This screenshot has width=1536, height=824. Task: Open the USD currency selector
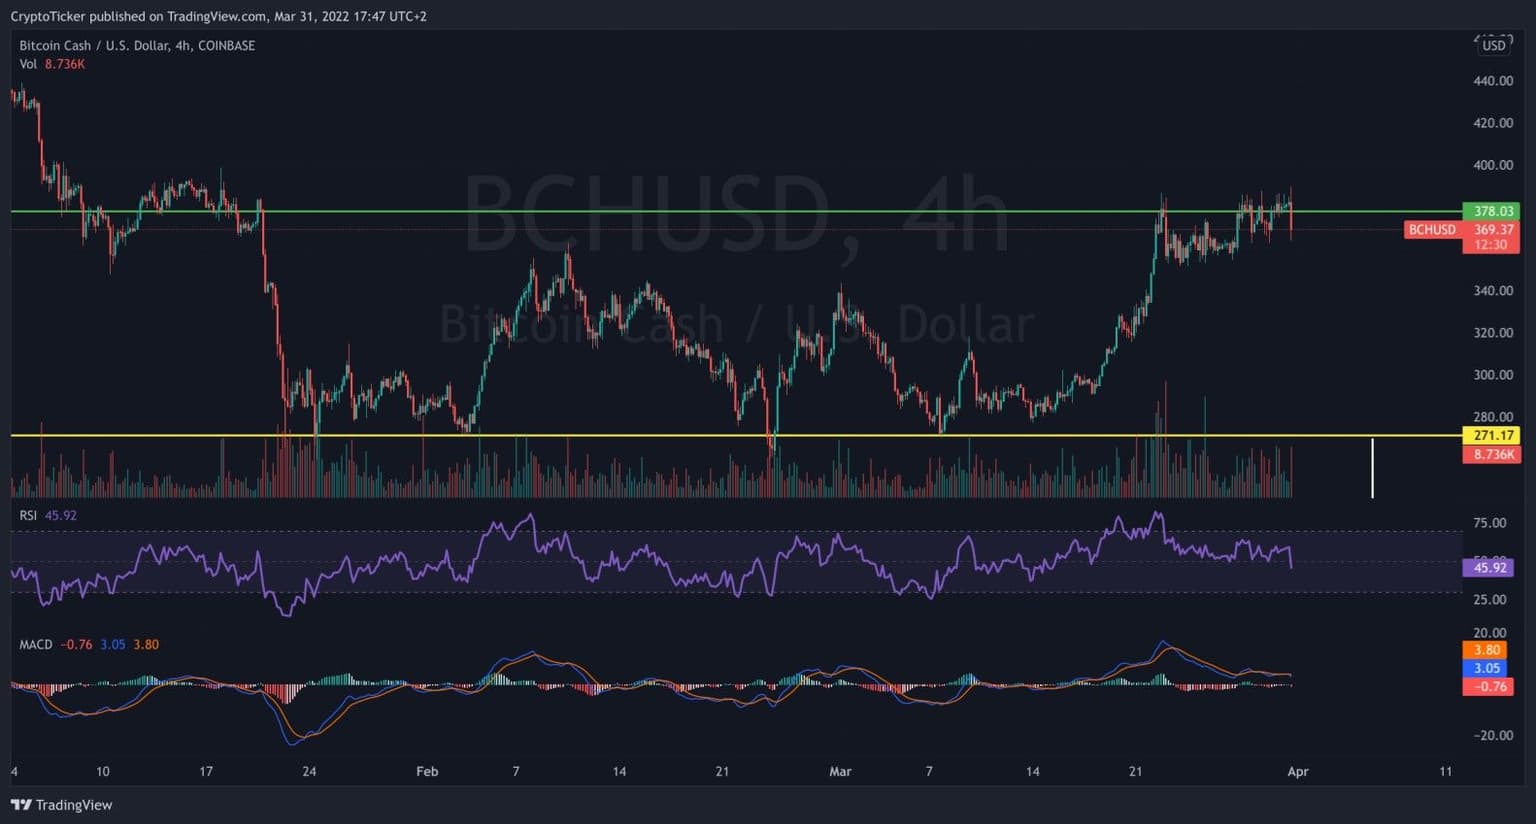1493,45
